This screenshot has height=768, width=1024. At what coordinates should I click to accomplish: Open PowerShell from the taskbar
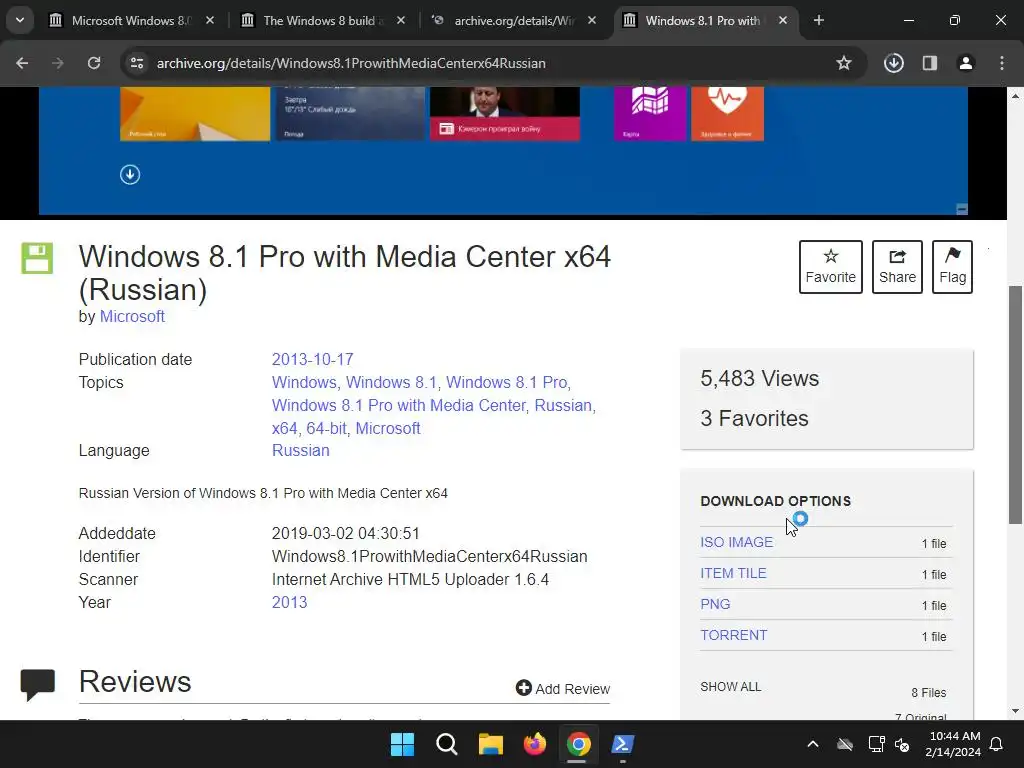click(x=622, y=744)
